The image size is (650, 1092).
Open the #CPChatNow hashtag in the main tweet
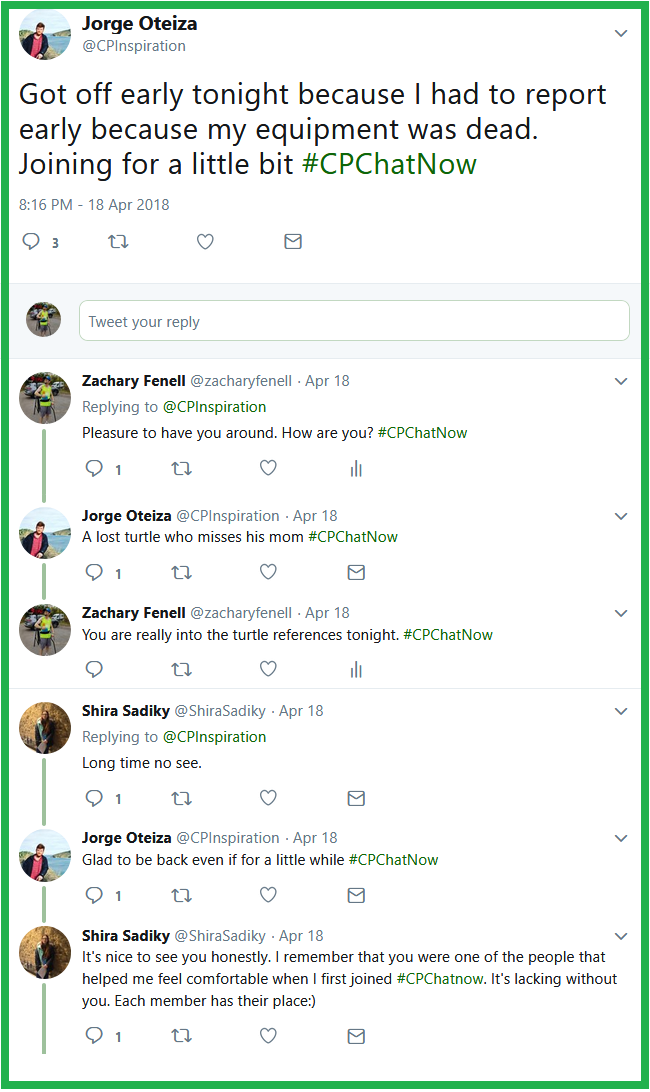point(389,164)
